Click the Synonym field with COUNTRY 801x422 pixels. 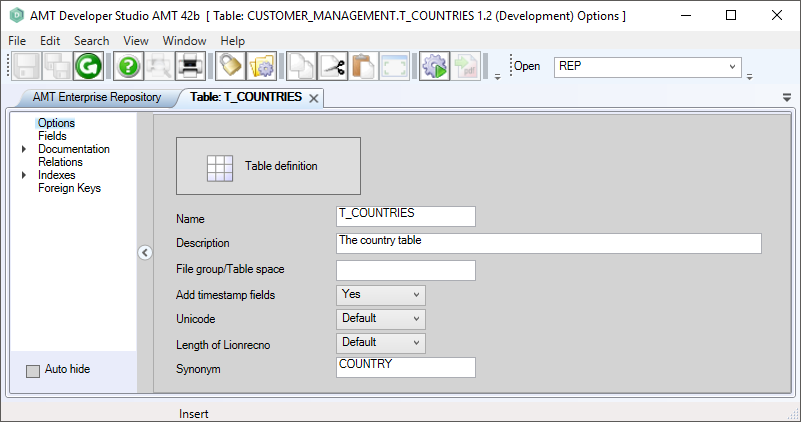406,367
